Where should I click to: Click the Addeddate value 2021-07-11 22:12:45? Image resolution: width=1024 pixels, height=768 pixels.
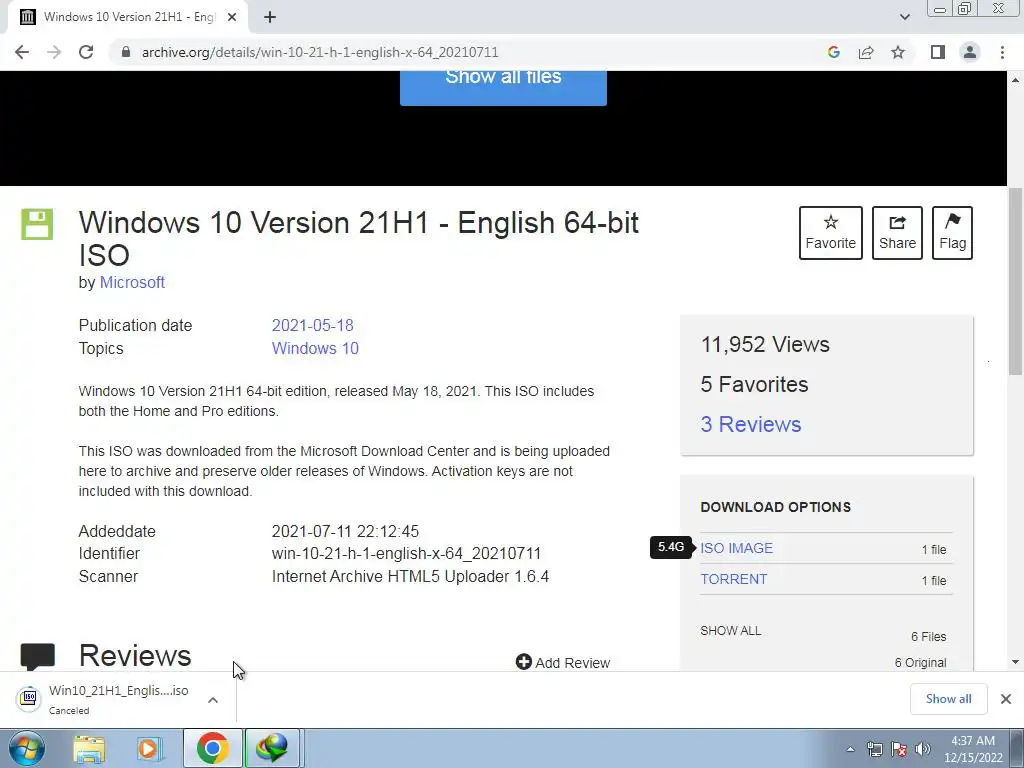click(345, 531)
